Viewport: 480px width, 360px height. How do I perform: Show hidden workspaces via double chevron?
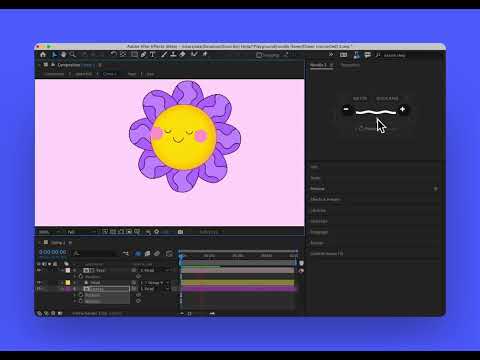click(331, 55)
